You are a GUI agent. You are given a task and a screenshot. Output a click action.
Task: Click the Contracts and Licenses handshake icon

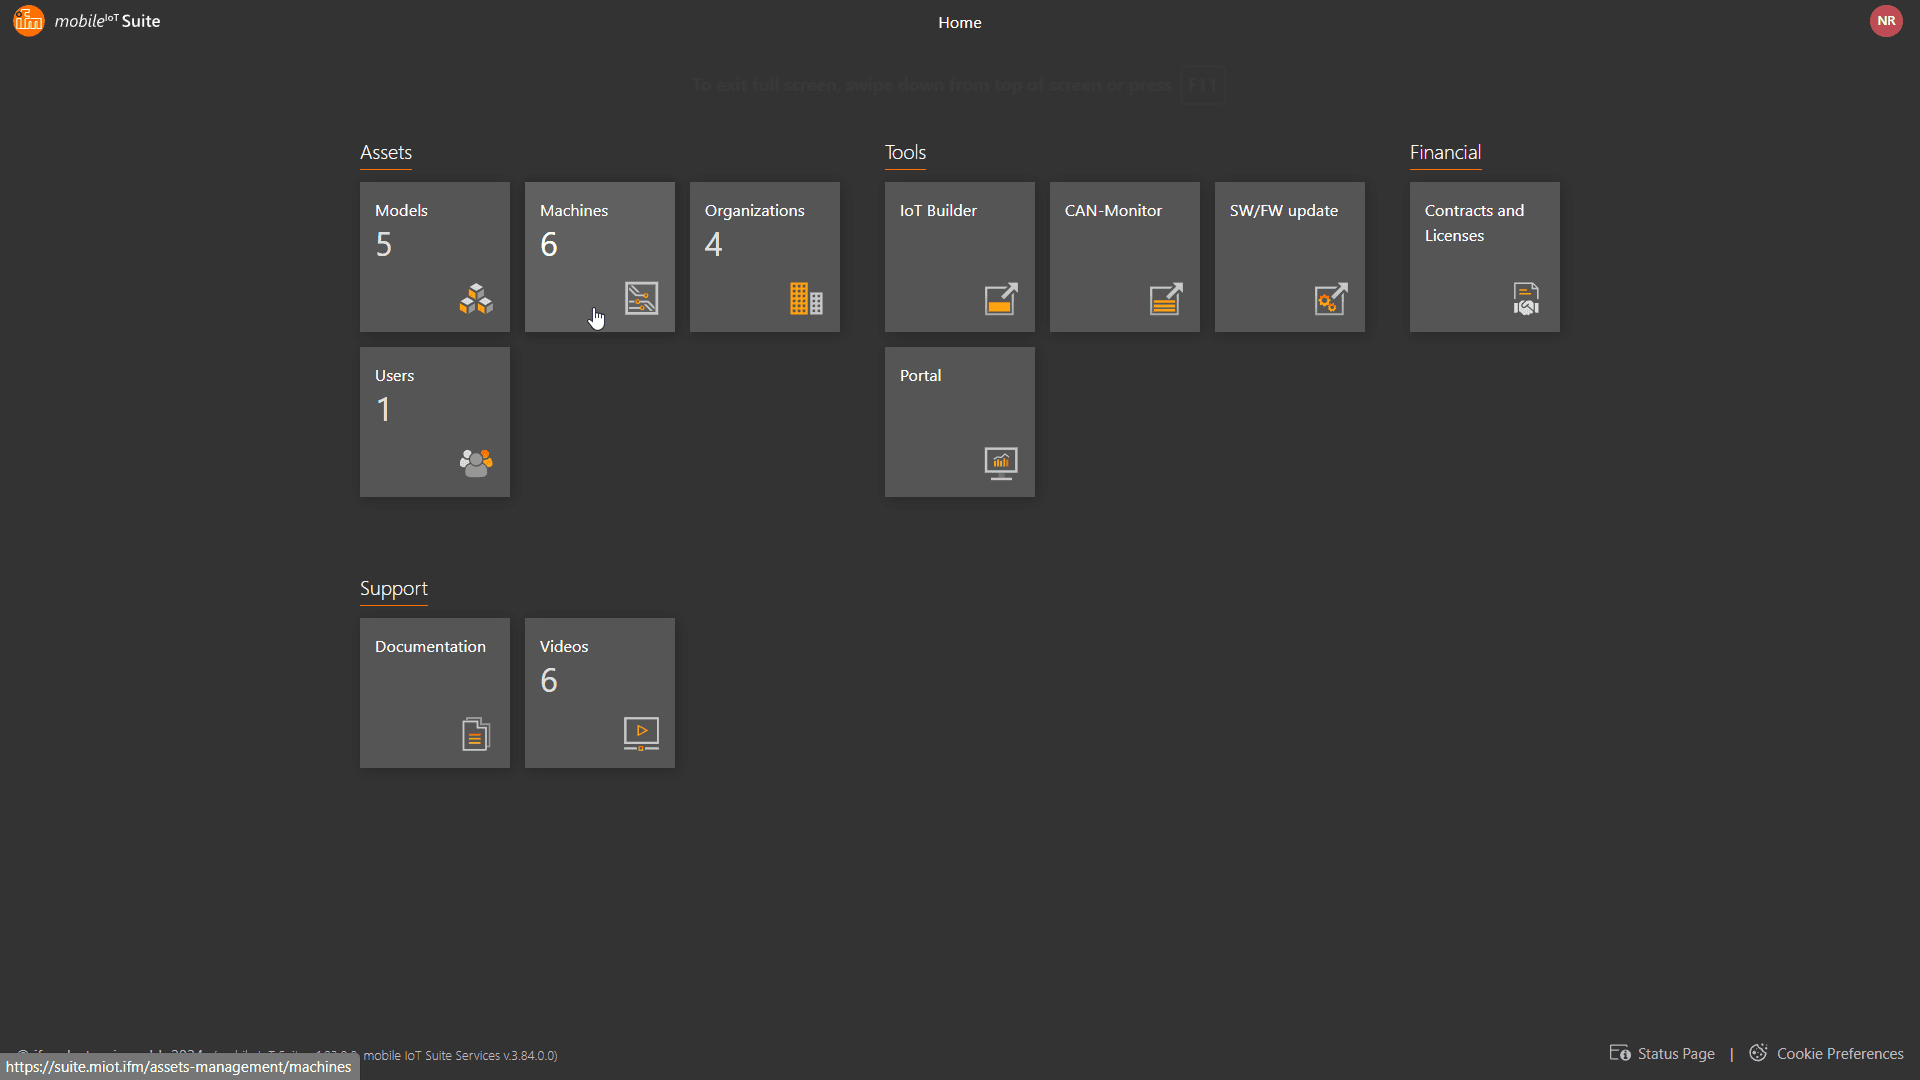point(1526,298)
